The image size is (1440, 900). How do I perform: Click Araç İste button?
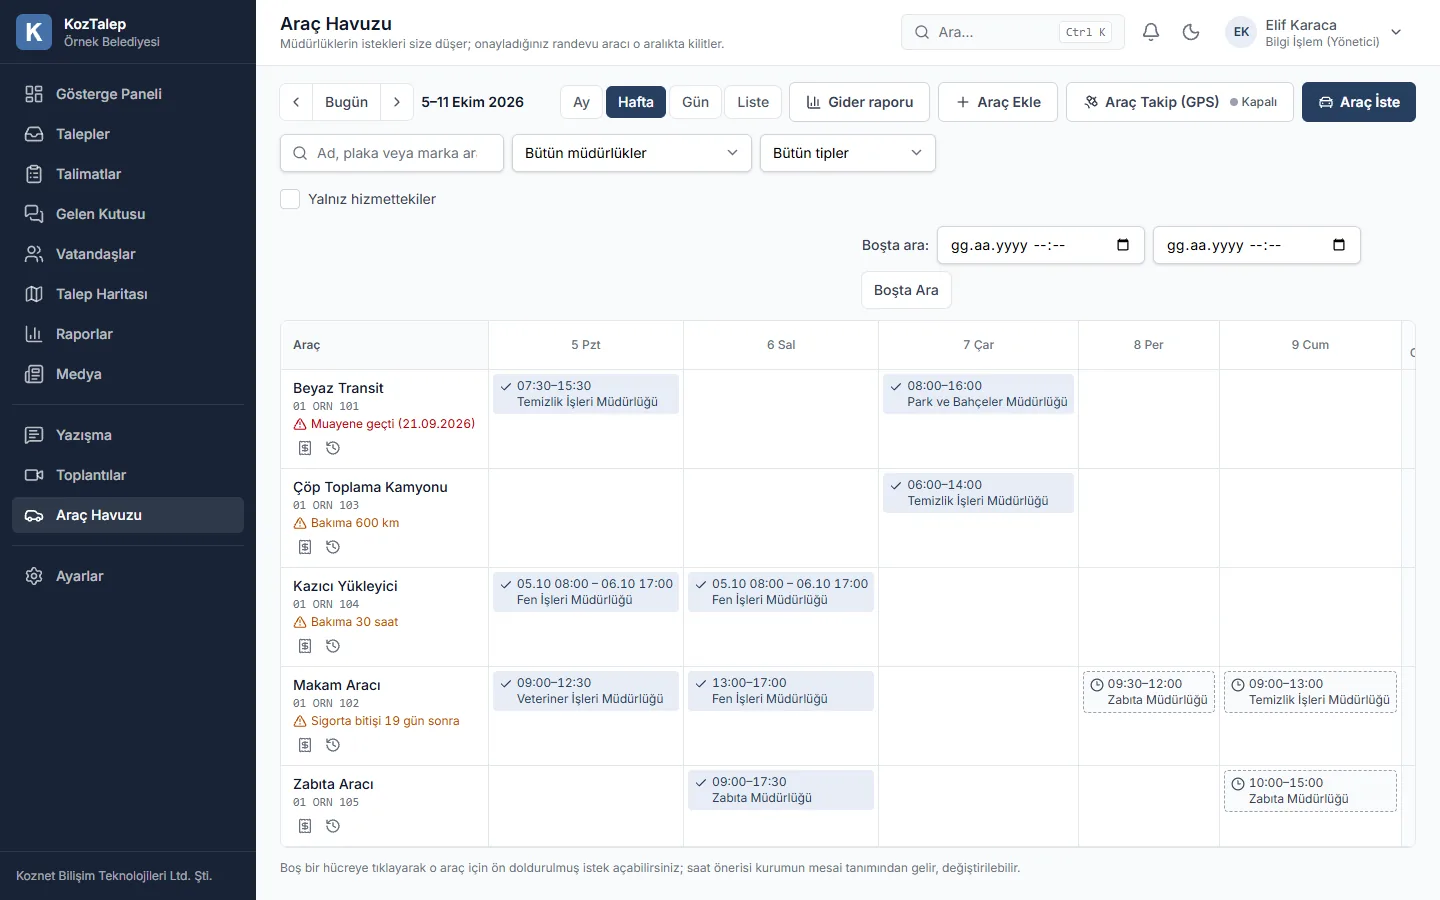tap(1359, 102)
